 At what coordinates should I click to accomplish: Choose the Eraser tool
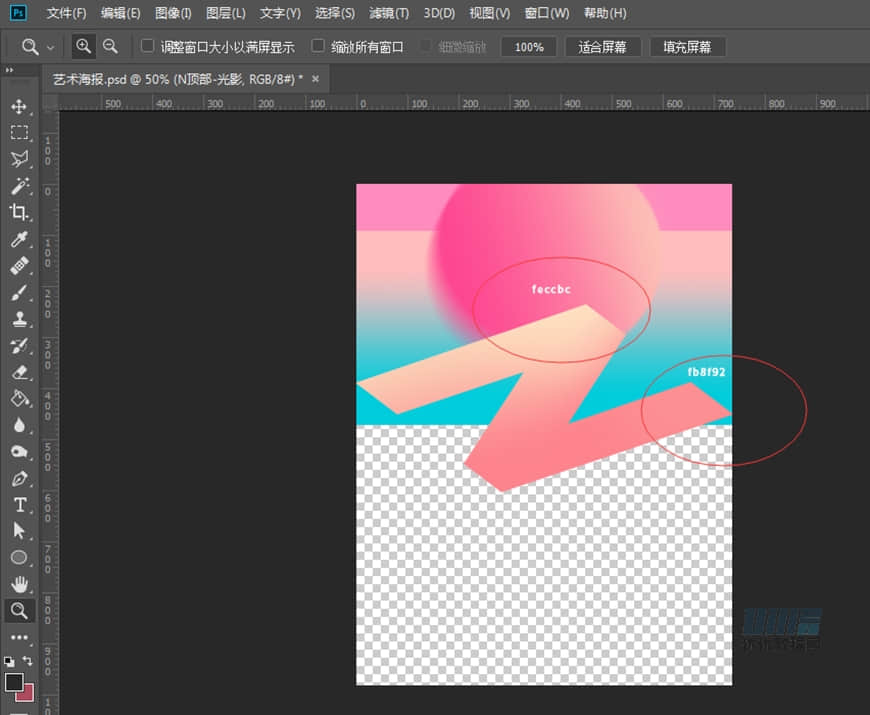(x=19, y=372)
